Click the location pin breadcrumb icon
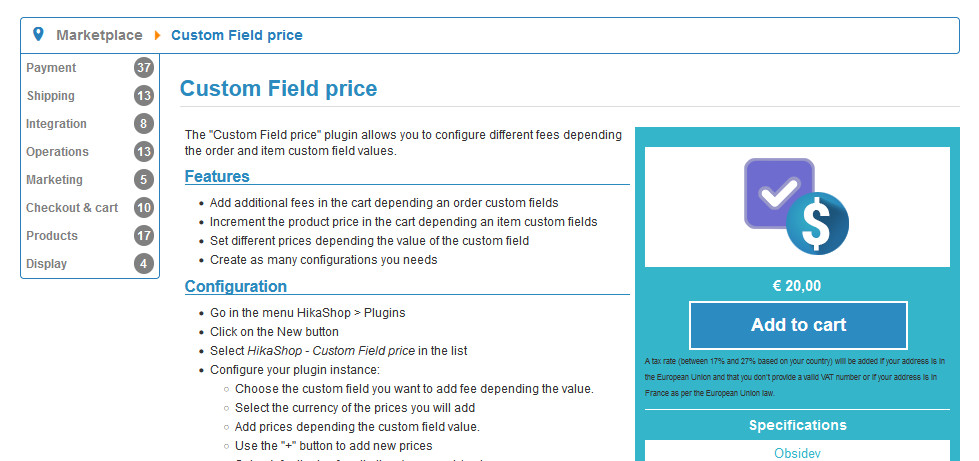Image resolution: width=979 pixels, height=461 pixels. 38,34
